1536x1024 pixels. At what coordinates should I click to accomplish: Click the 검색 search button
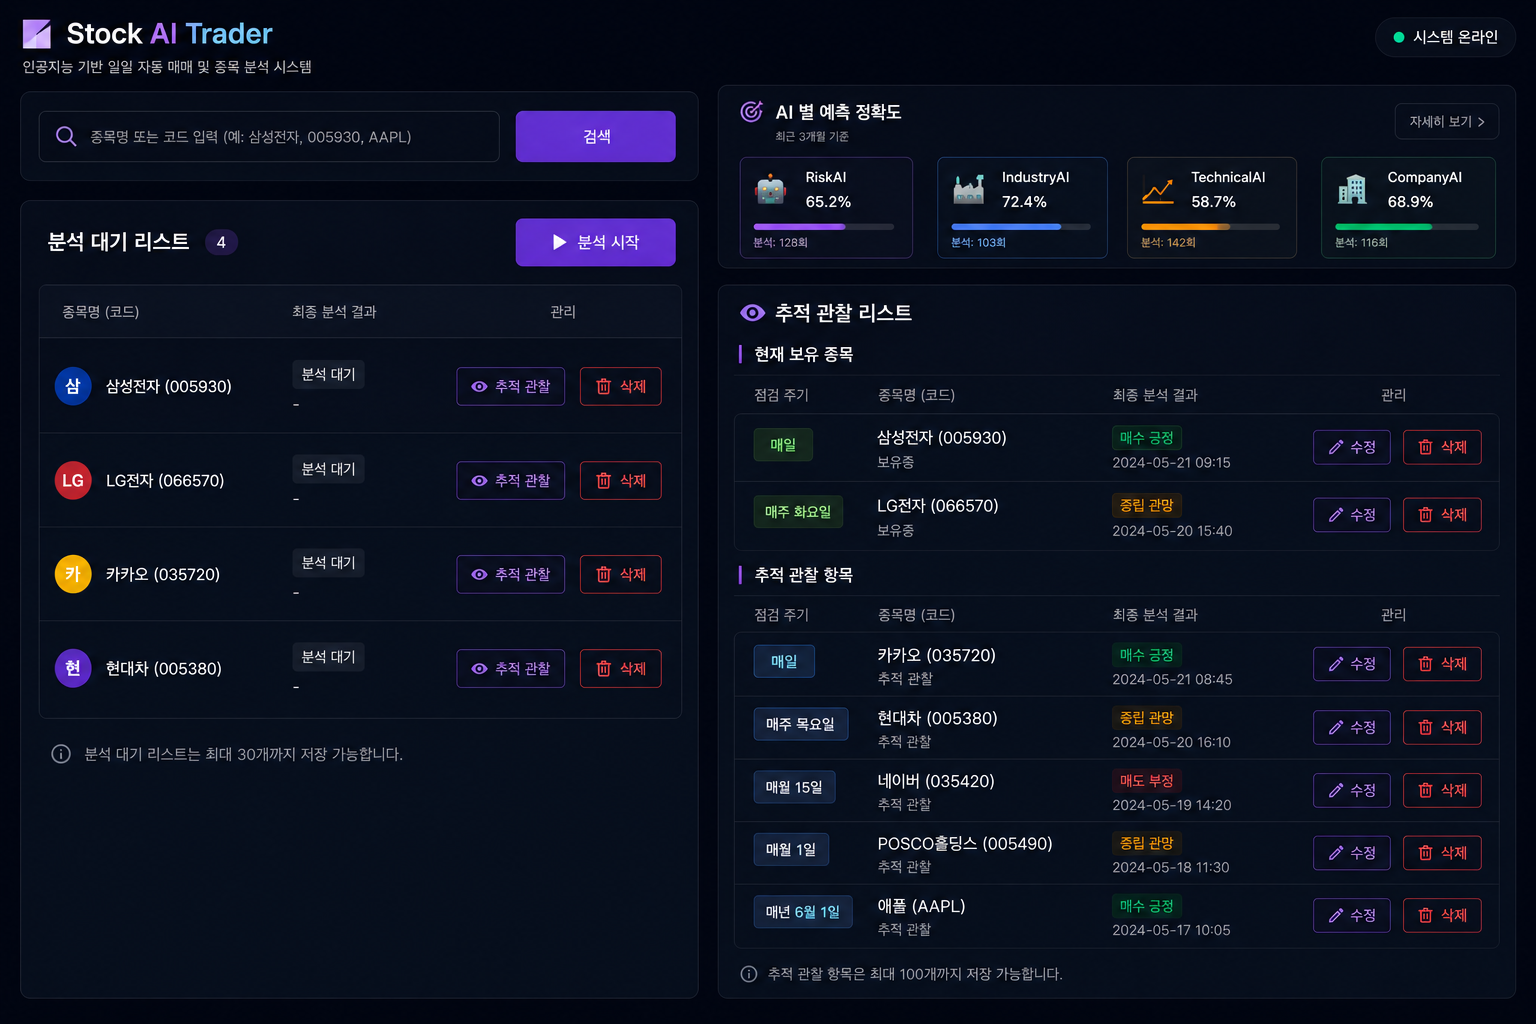tap(596, 136)
